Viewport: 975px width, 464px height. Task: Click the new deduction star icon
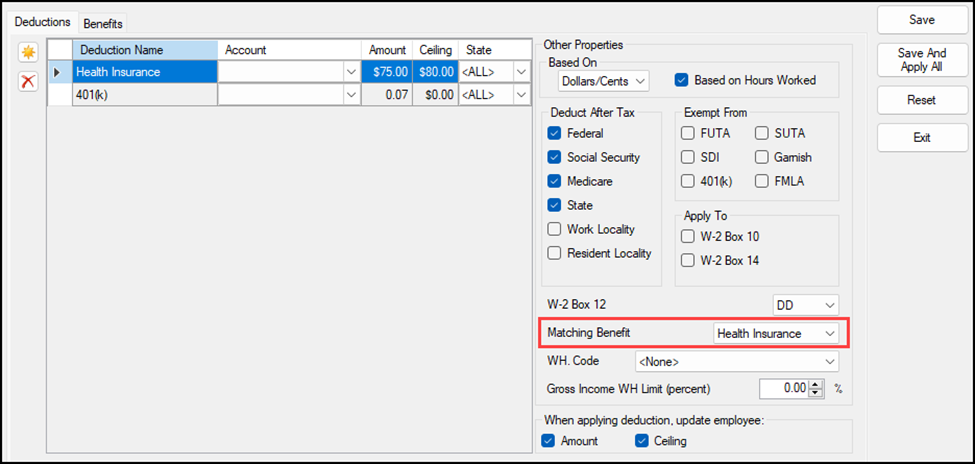[x=28, y=52]
